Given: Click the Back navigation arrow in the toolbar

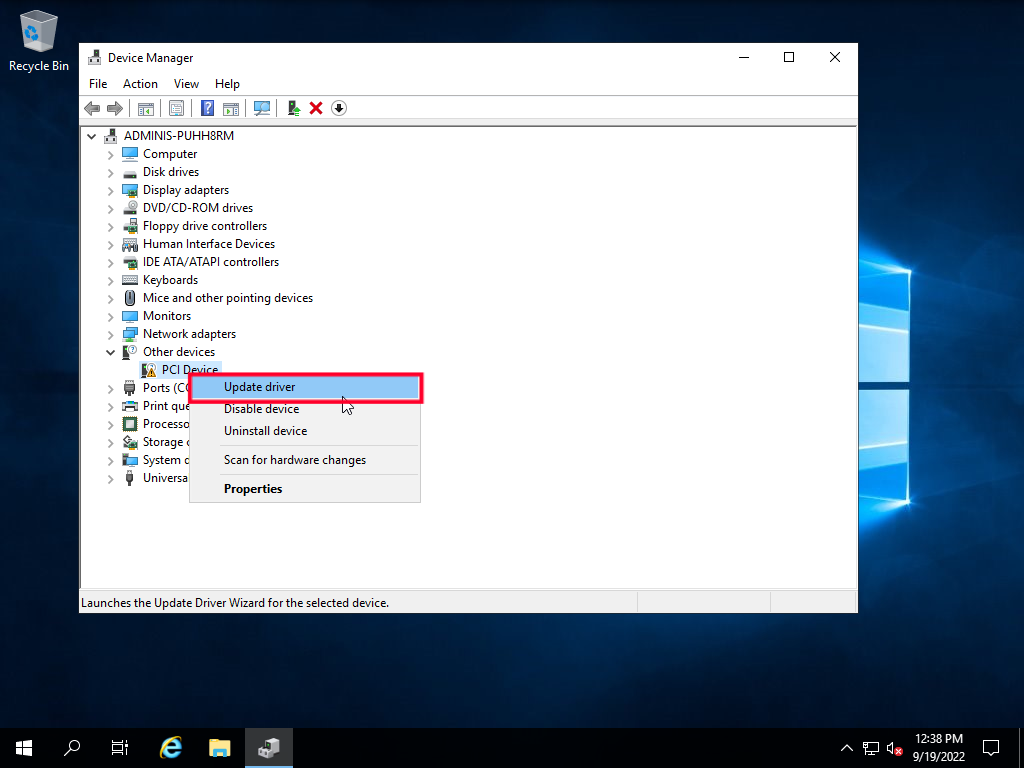Looking at the screenshot, I should pos(91,108).
